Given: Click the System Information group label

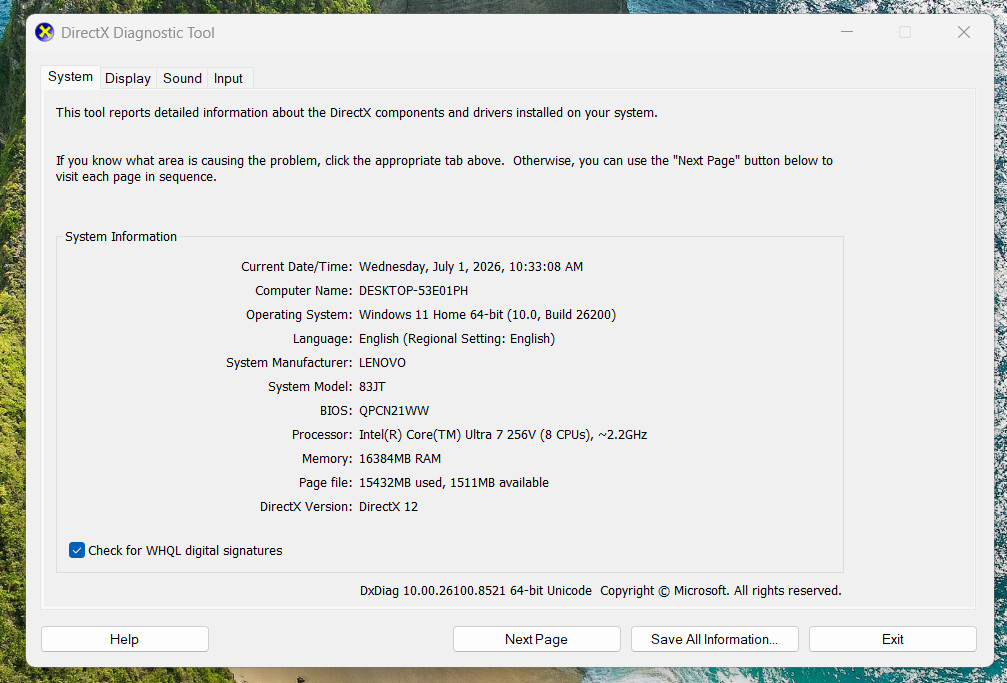Looking at the screenshot, I should (x=121, y=236).
